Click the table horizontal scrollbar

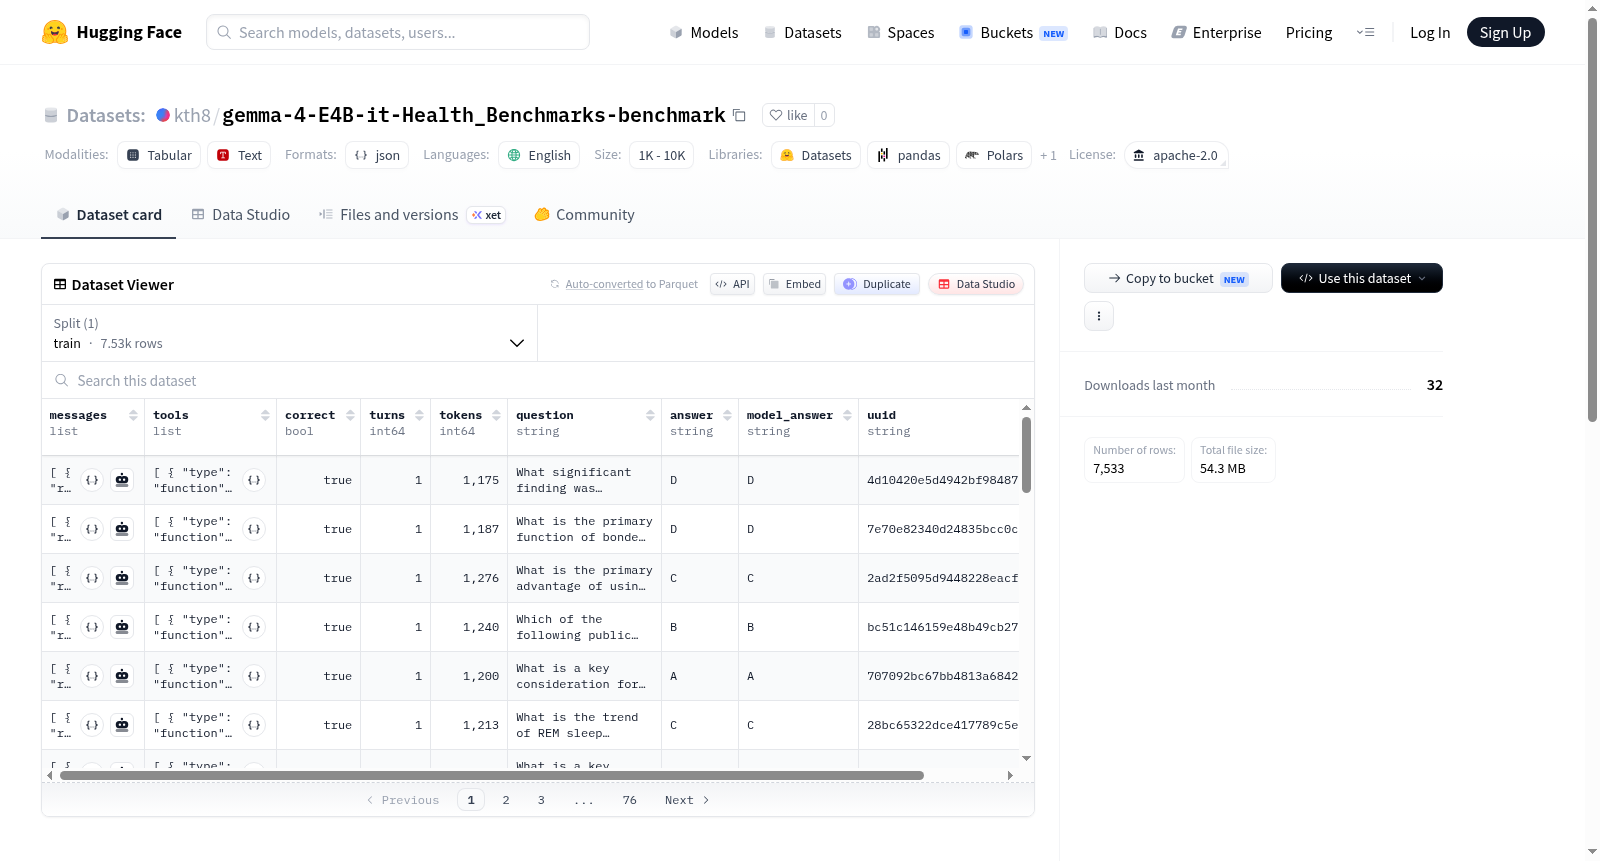[x=491, y=775]
